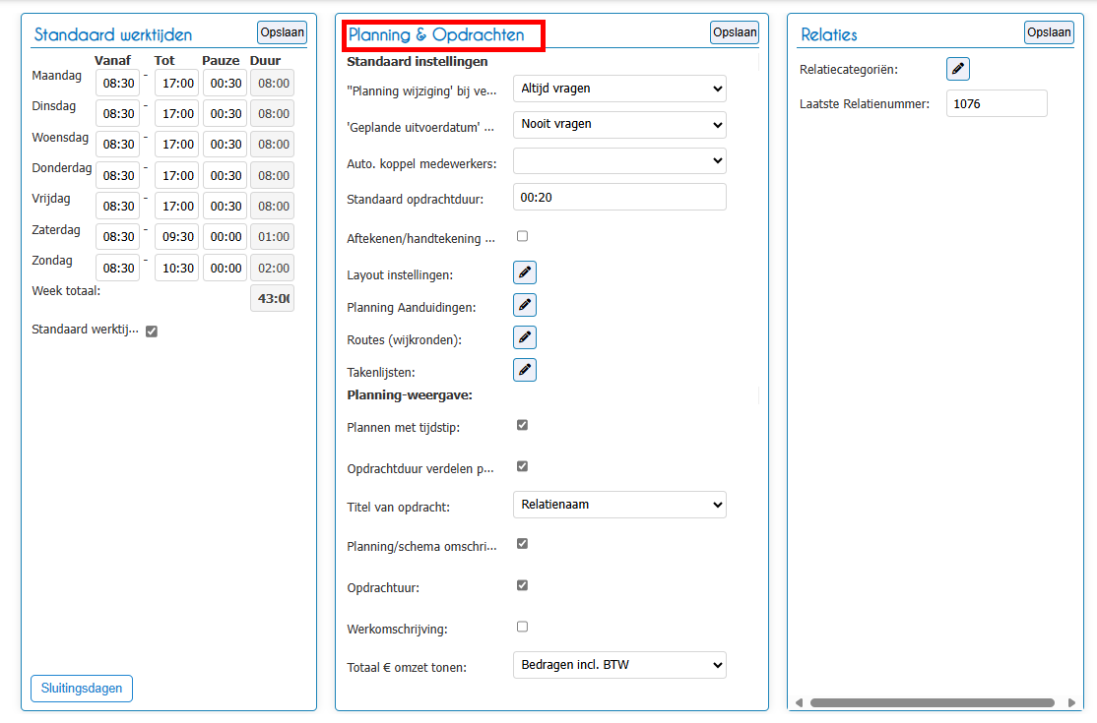Save Standaard werktijden with Opslaan
Viewport: 1097px width, 723px height.
coord(282,32)
